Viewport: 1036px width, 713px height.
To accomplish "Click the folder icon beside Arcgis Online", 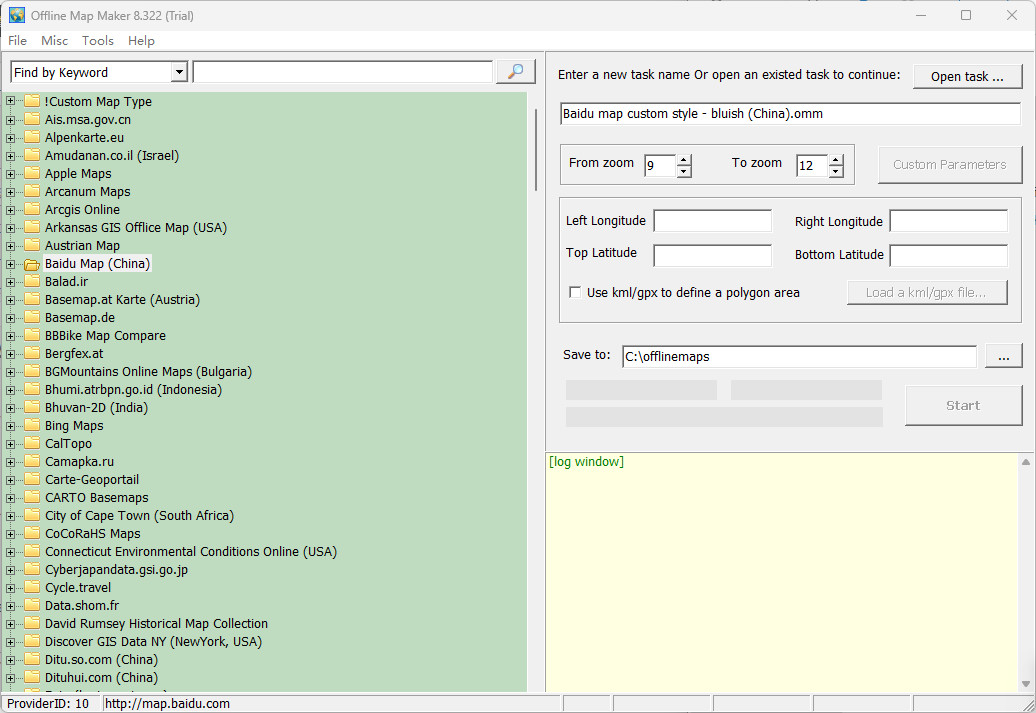I will [32, 209].
